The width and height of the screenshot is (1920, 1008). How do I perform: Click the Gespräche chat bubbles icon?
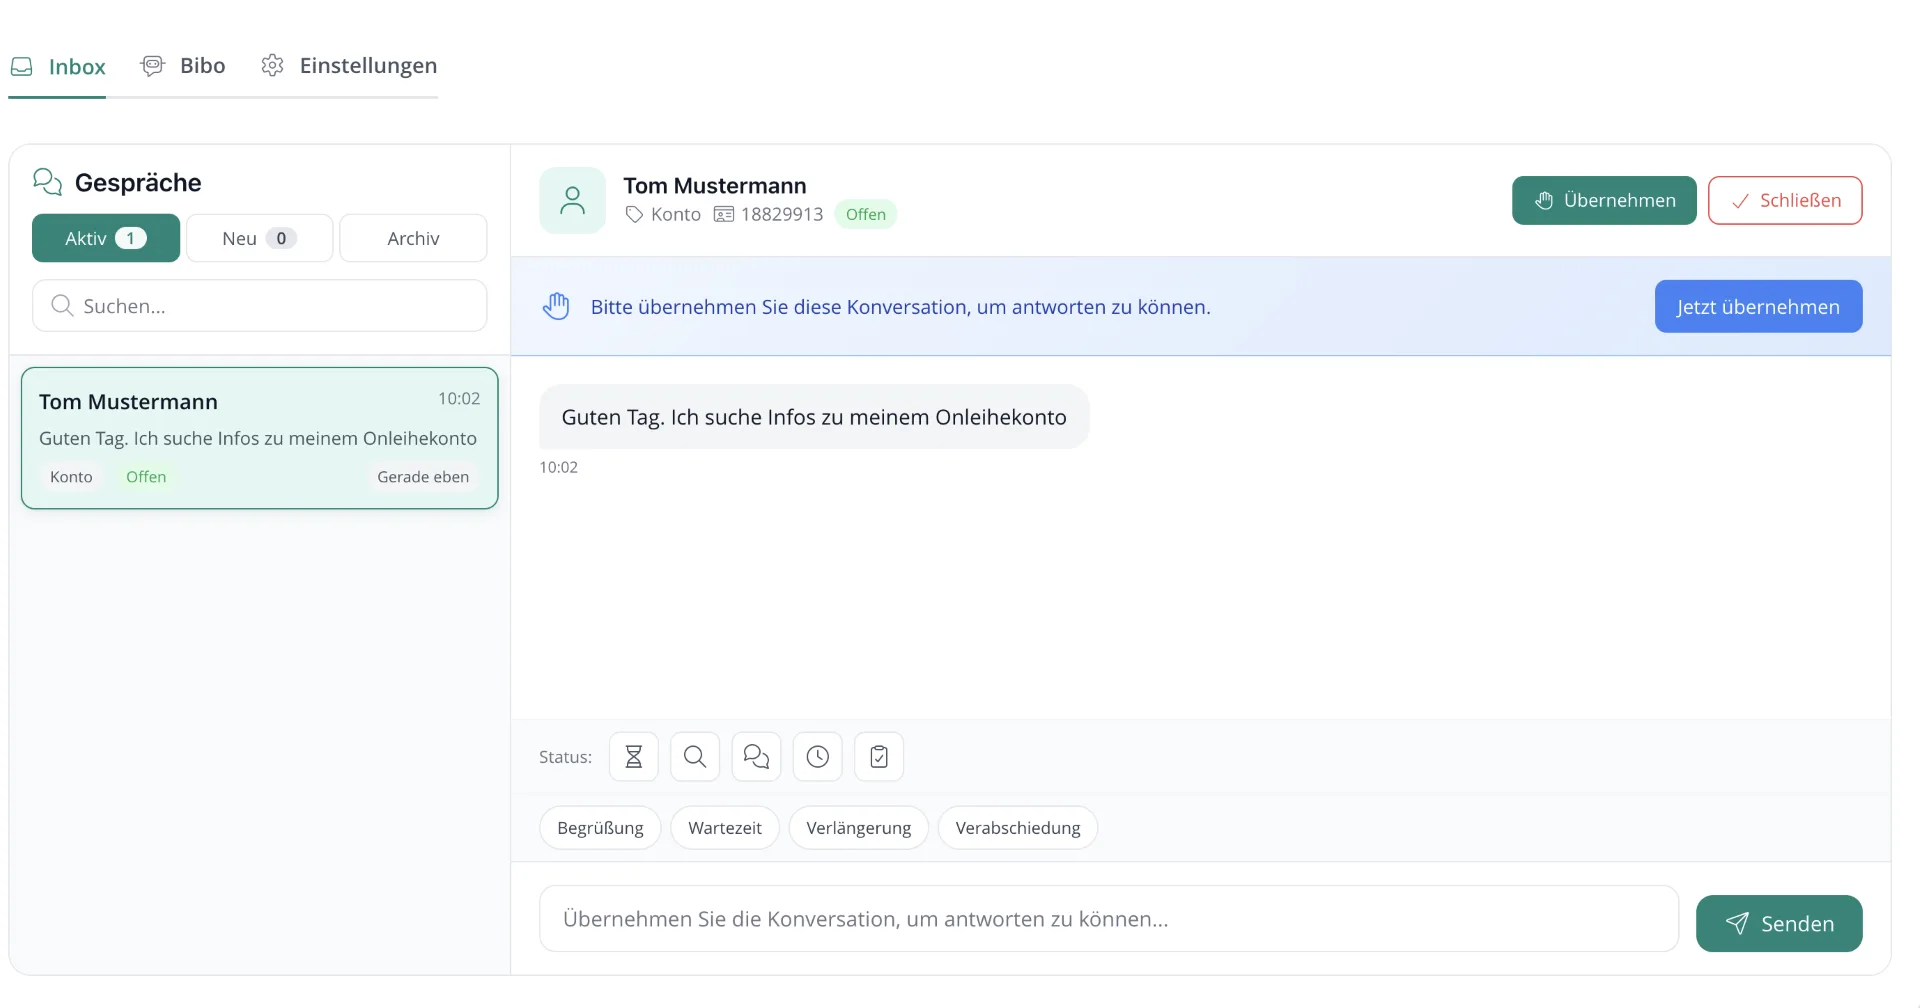pos(47,182)
